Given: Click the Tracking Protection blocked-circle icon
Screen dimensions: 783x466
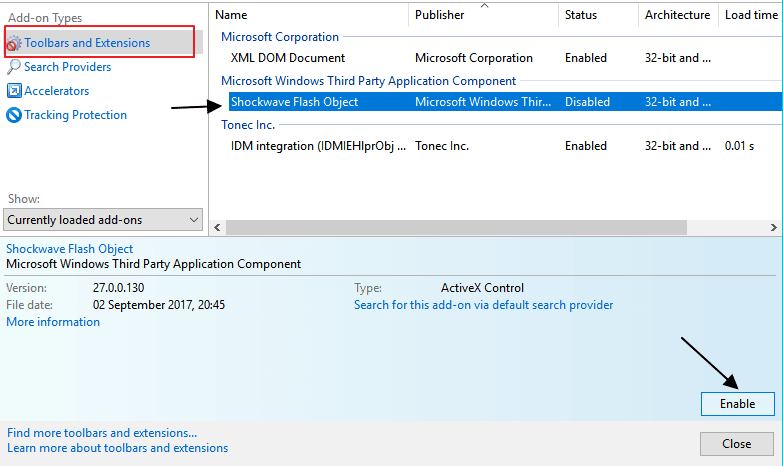Looking at the screenshot, I should [x=14, y=115].
